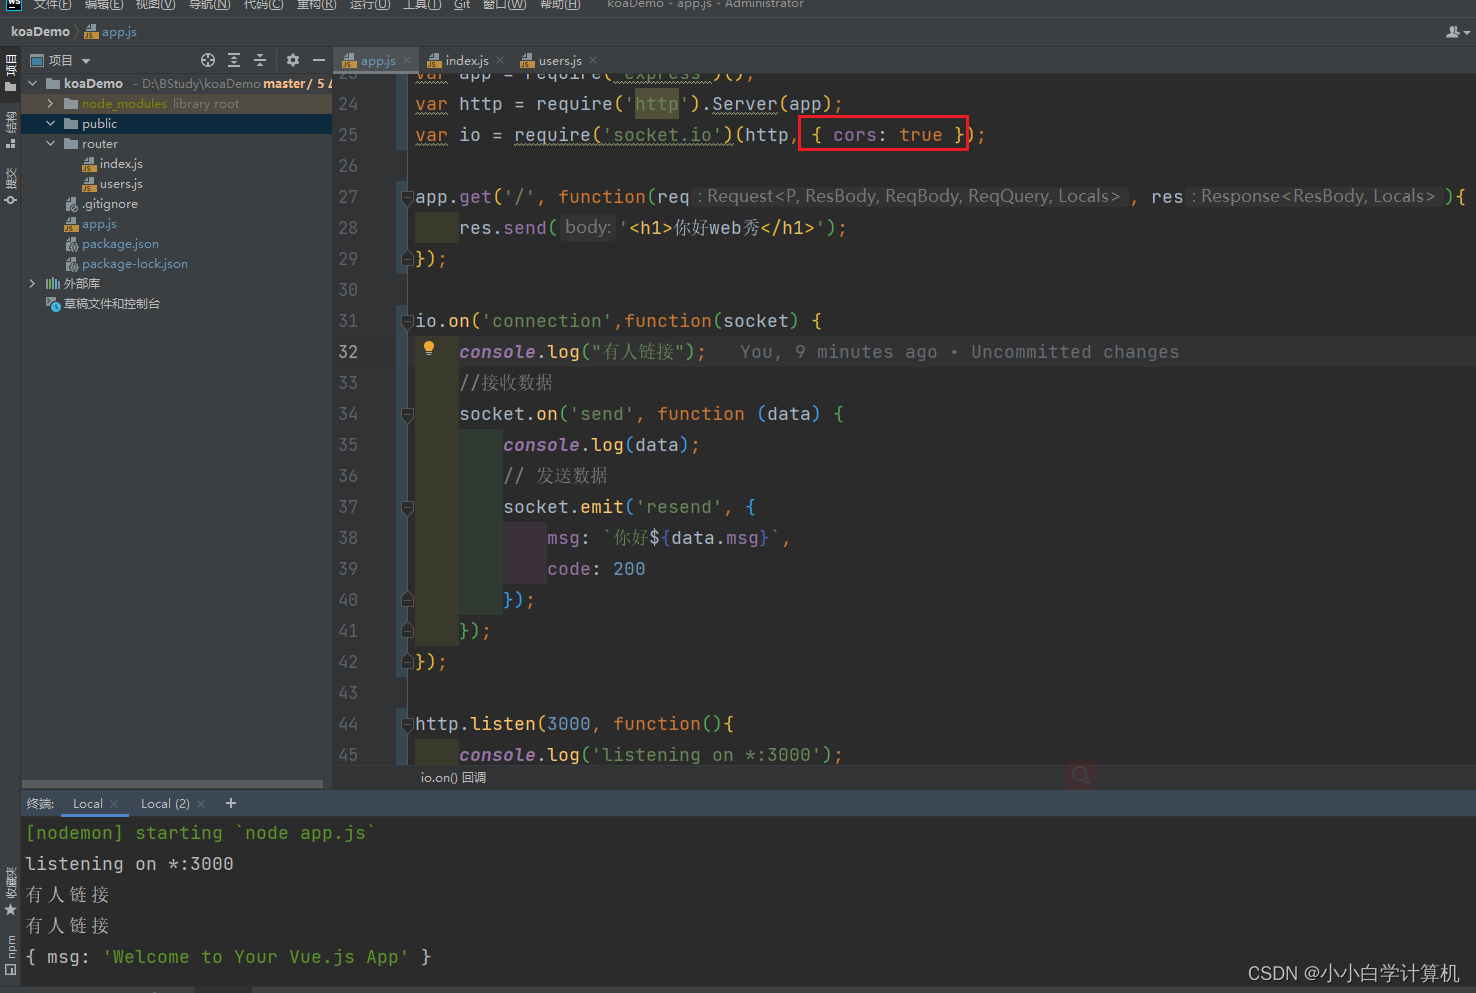Click 'listening on *:3000' terminal output
This screenshot has height=993, width=1476.
pos(130,864)
